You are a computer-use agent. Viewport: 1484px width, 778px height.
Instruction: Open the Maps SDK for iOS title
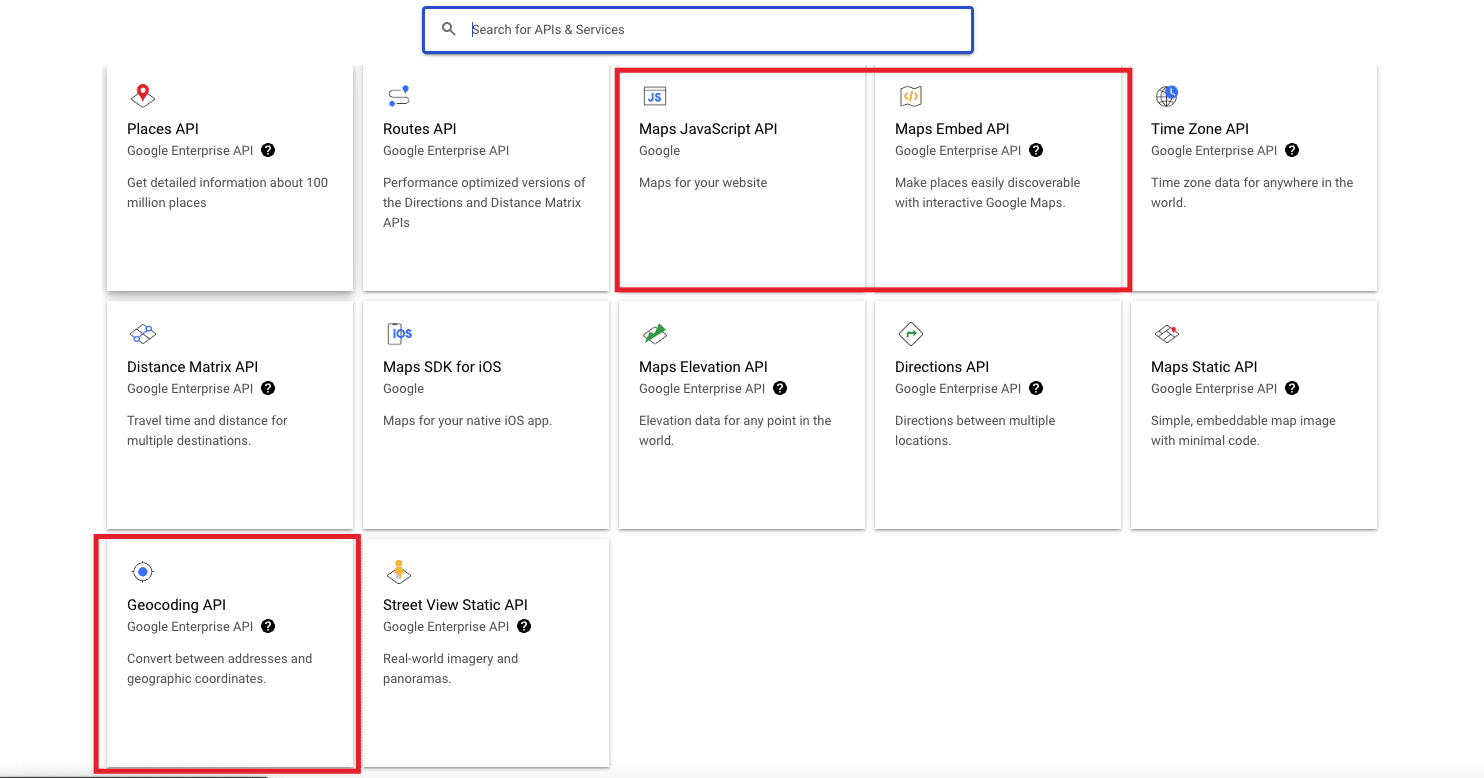pos(442,367)
